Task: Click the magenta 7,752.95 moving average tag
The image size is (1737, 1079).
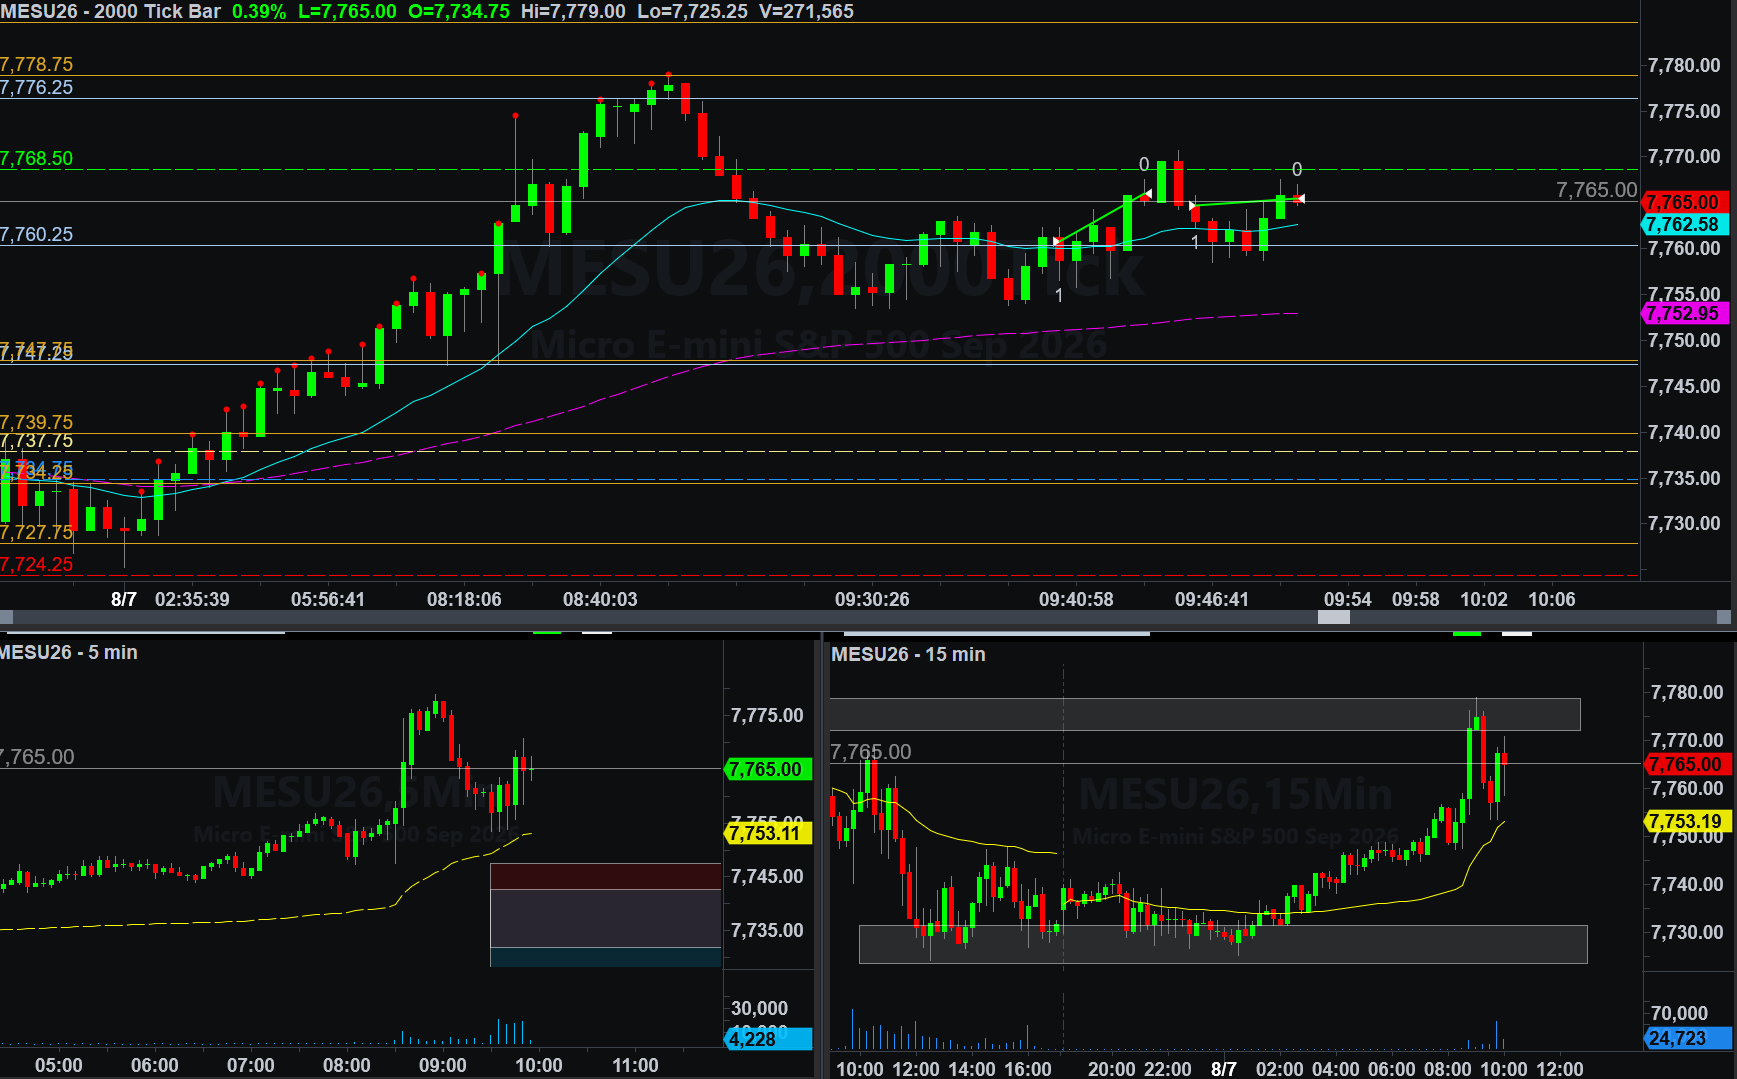Action: pos(1684,313)
